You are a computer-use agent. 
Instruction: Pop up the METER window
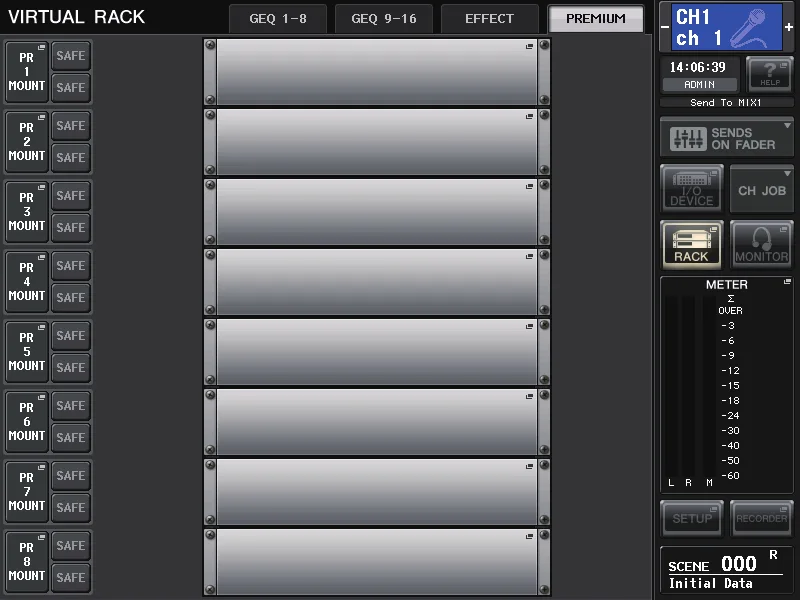tap(787, 282)
